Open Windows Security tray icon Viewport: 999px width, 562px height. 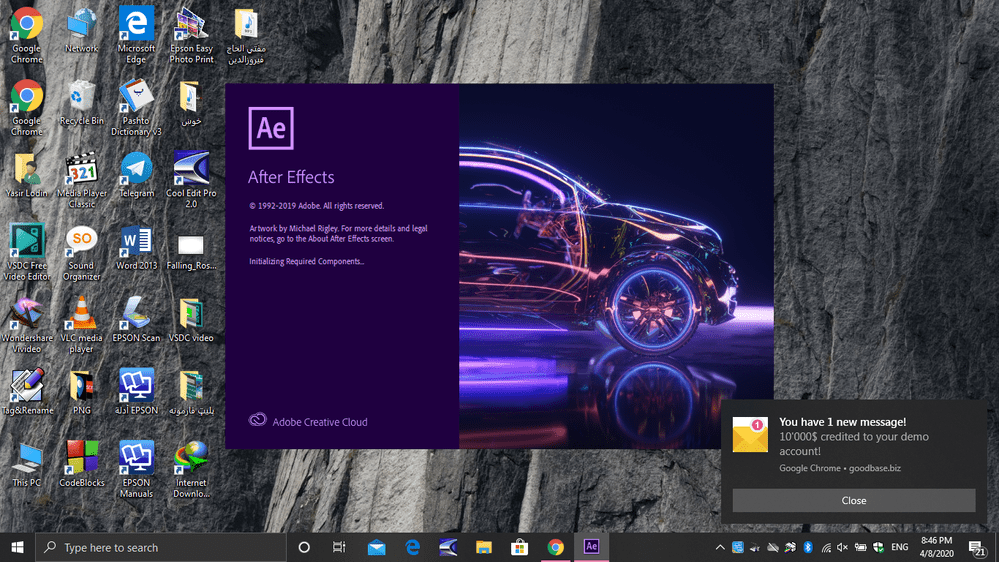coord(878,547)
